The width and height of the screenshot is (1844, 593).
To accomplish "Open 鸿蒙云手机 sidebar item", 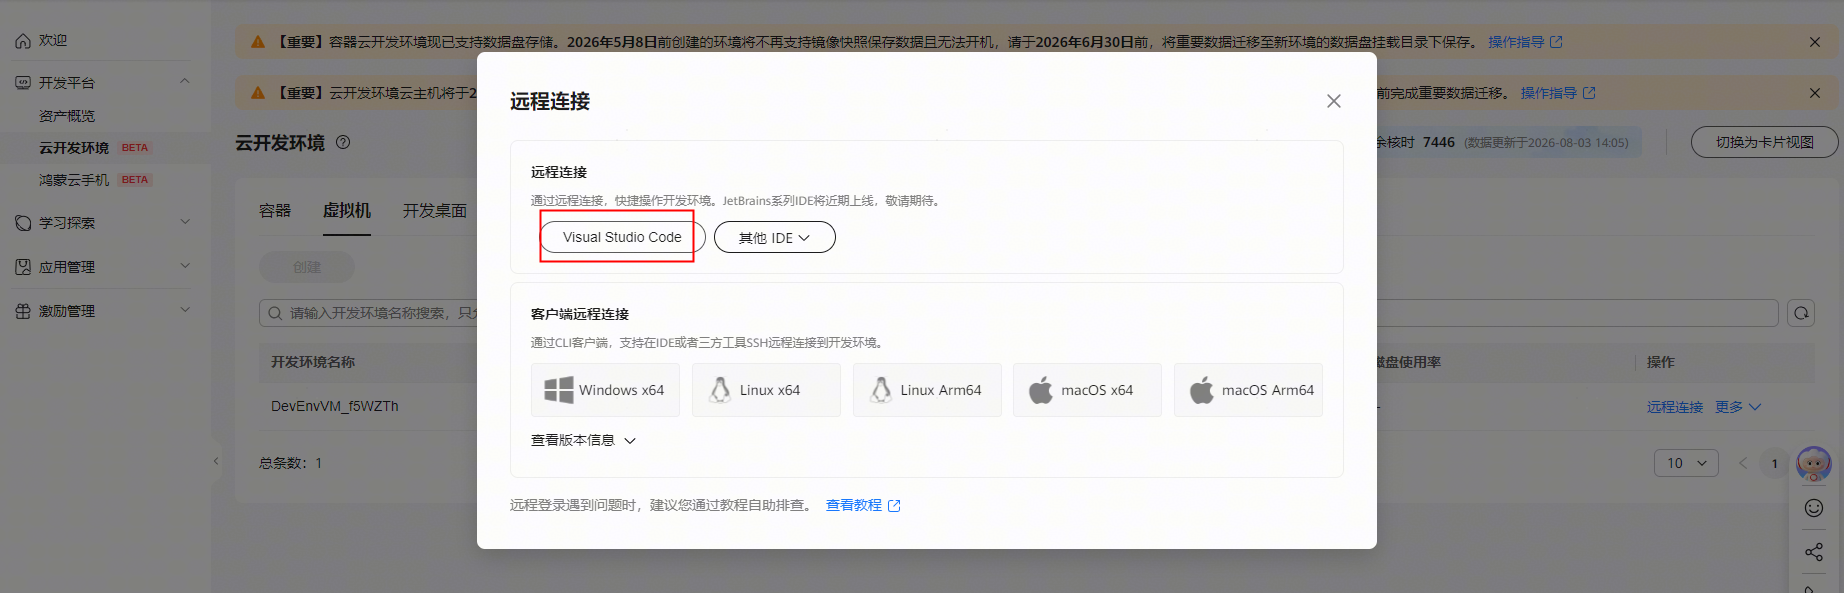I will pyautogui.click(x=74, y=180).
